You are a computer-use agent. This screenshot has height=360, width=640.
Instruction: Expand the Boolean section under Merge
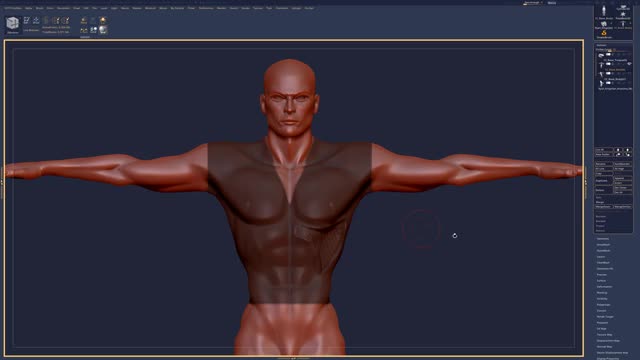coord(601,216)
